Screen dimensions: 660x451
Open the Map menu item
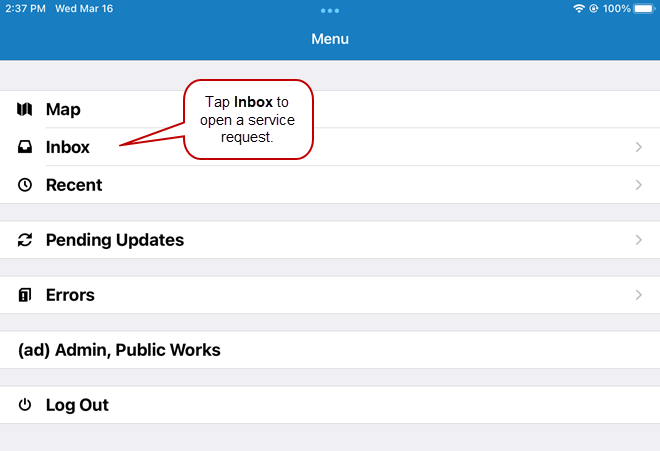coord(63,109)
